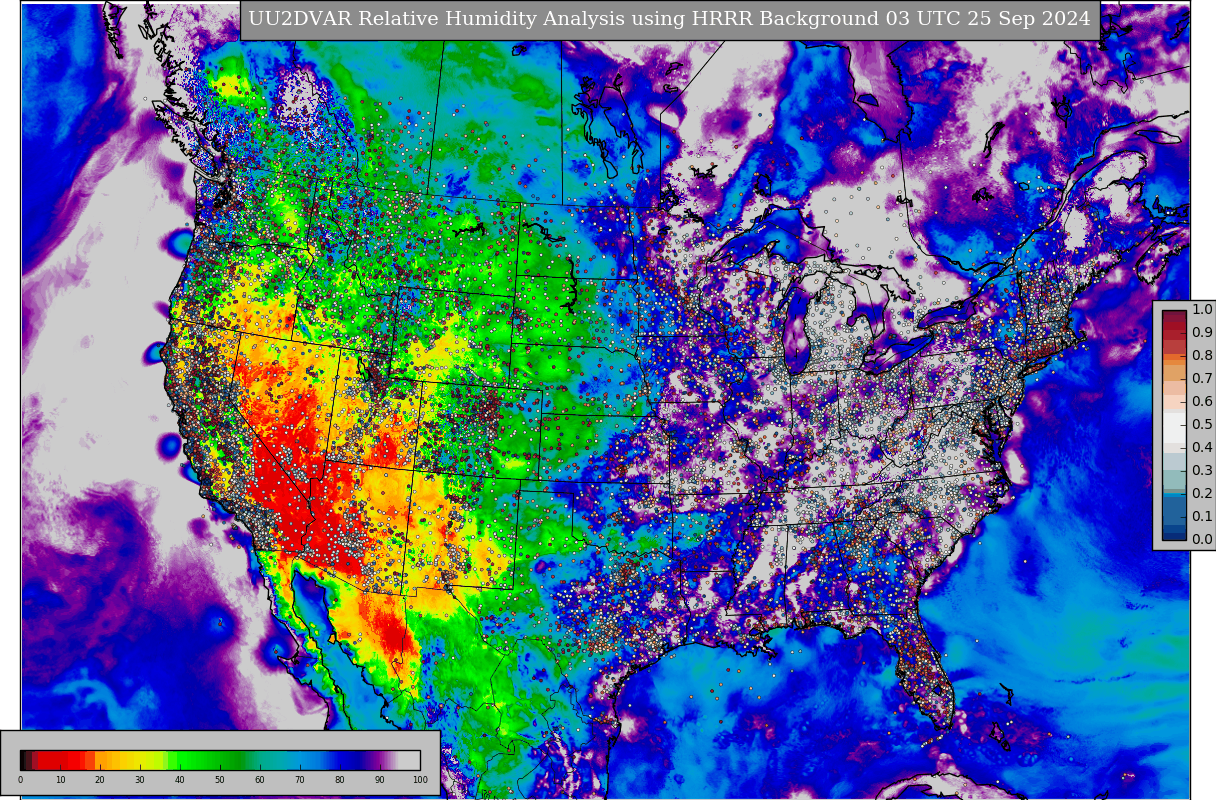Image resolution: width=1216 pixels, height=800 pixels.
Task: Select the dark red swatch beside 1.0
Action: [x=1174, y=318]
